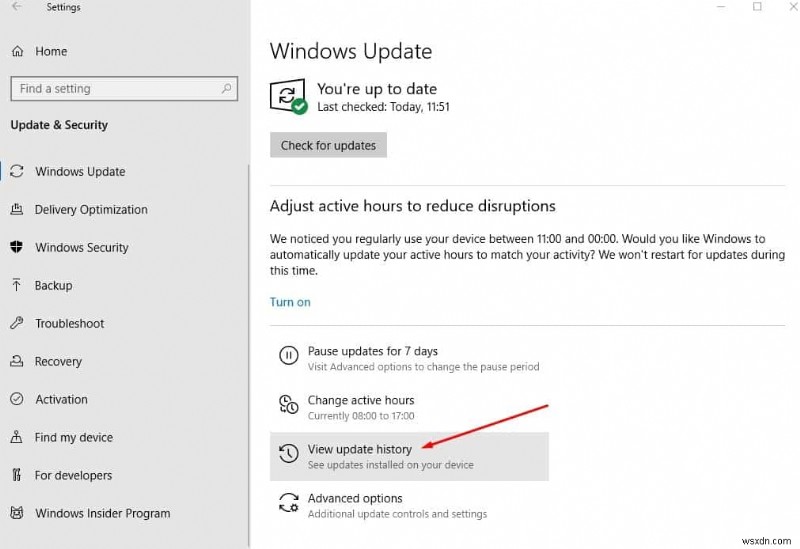
Task: Click 'Visit Advanced options to change the pause period'
Action: click(x=423, y=367)
